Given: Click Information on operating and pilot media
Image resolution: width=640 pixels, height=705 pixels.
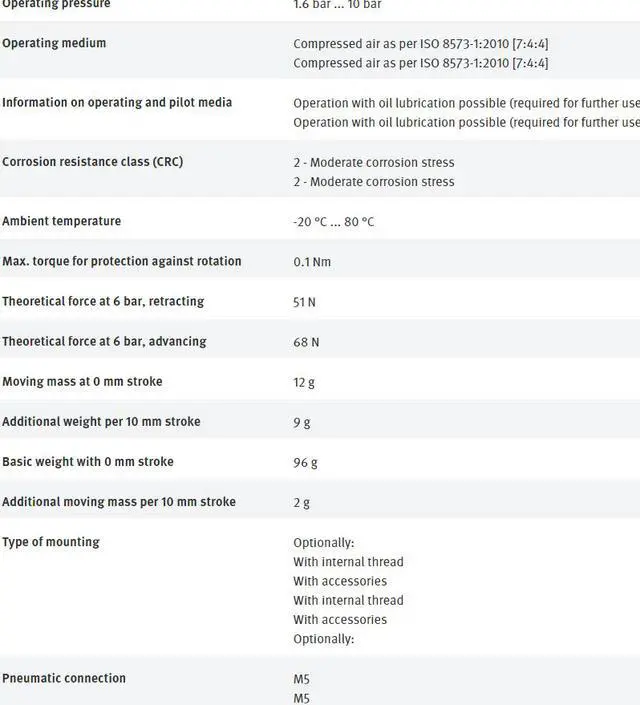Looking at the screenshot, I should [117, 102].
